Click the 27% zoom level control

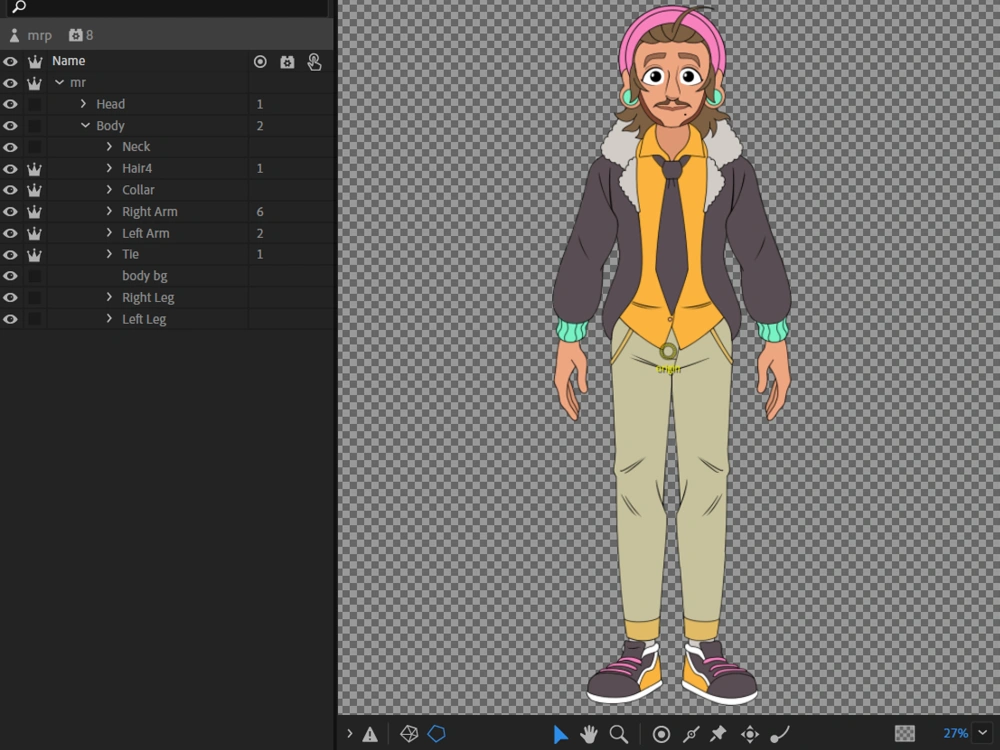(955, 733)
